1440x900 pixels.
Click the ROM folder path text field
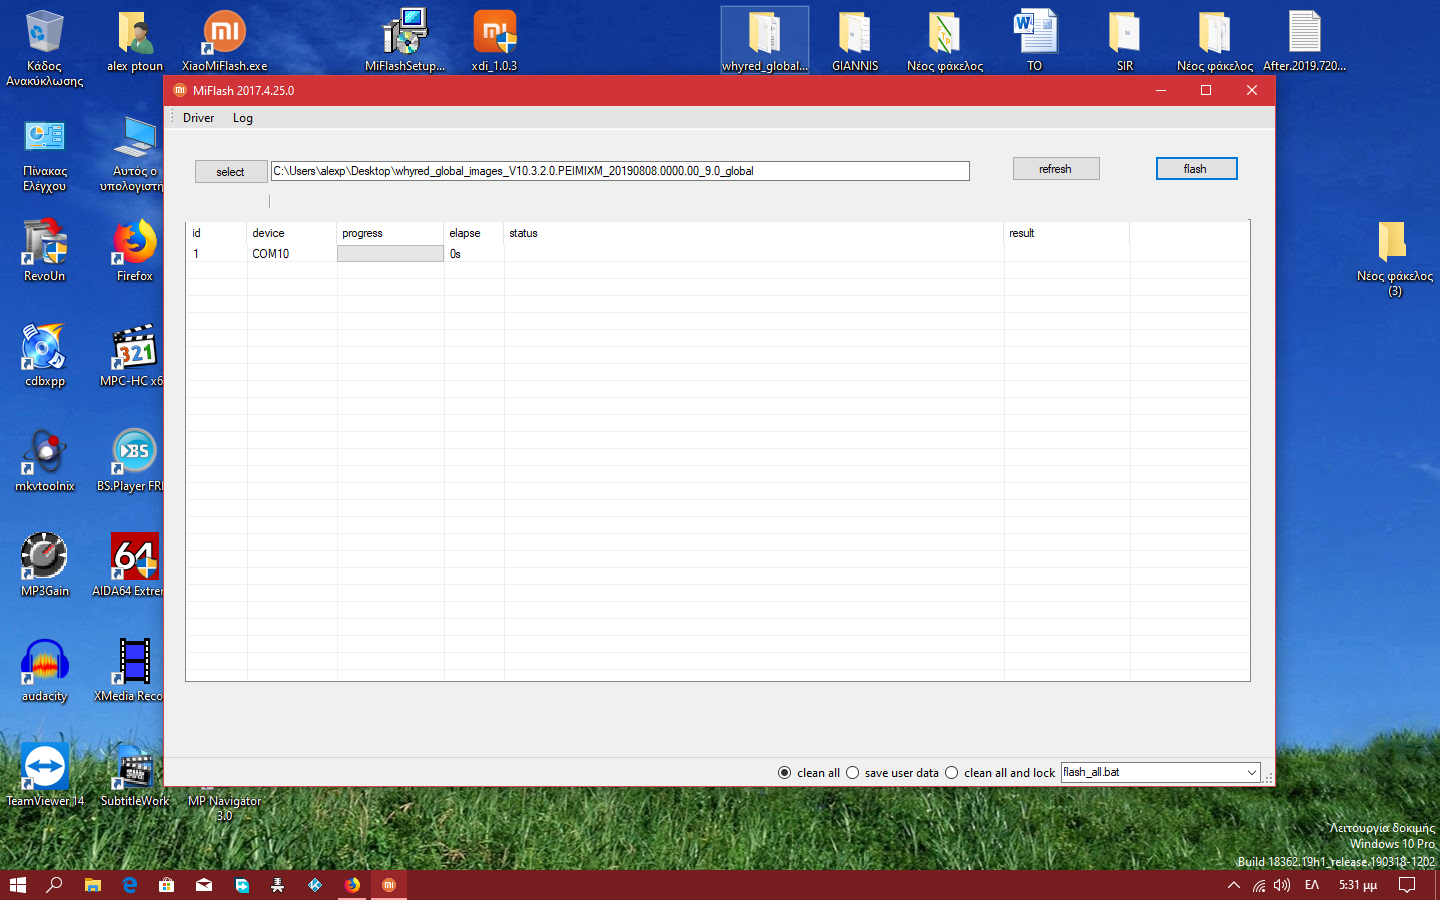click(620, 171)
